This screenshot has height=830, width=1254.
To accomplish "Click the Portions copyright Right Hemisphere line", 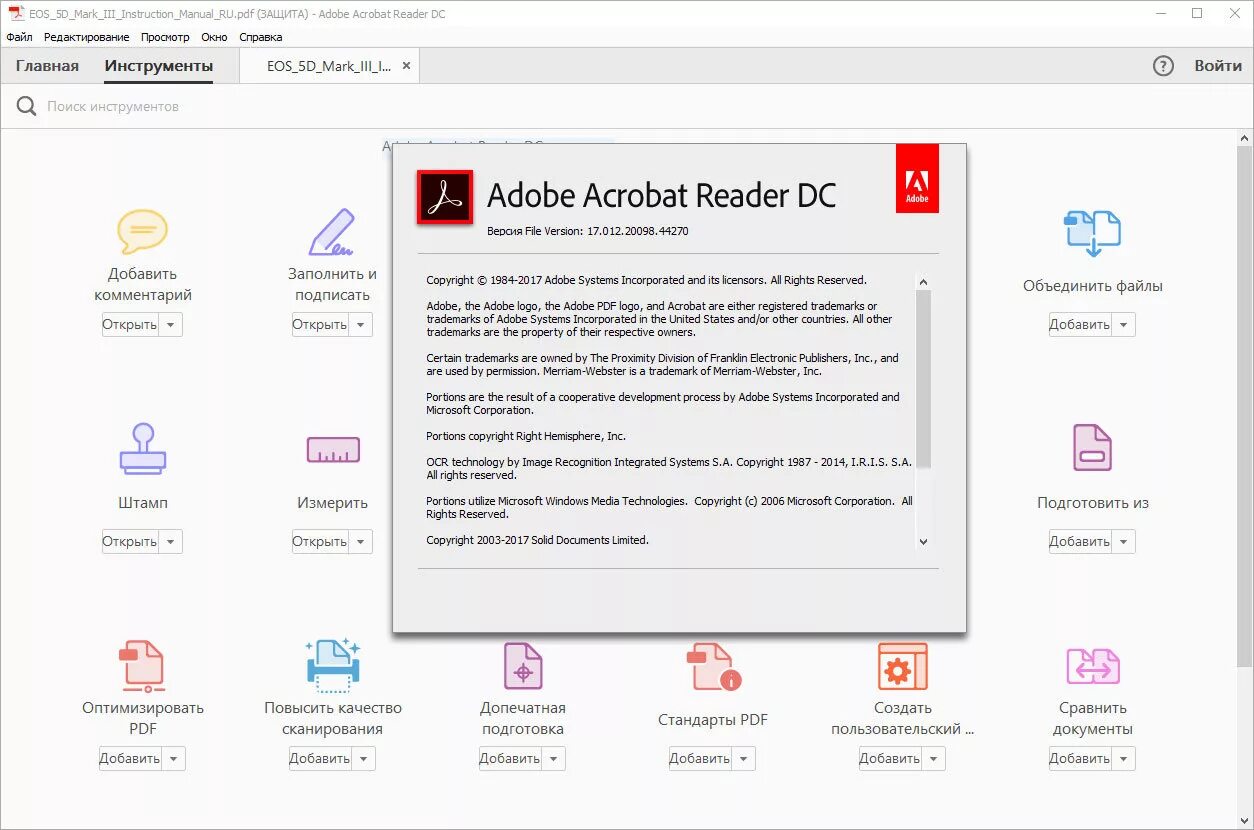I will 526,436.
